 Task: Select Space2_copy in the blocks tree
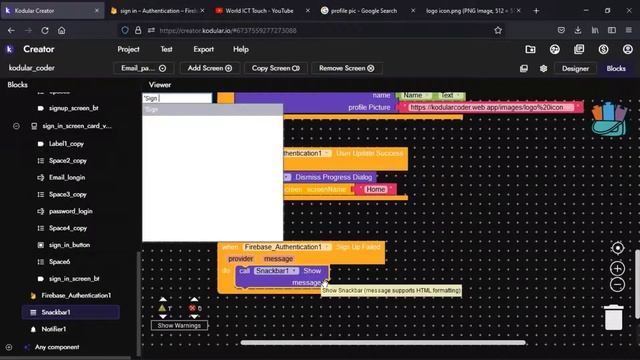click(x=68, y=161)
